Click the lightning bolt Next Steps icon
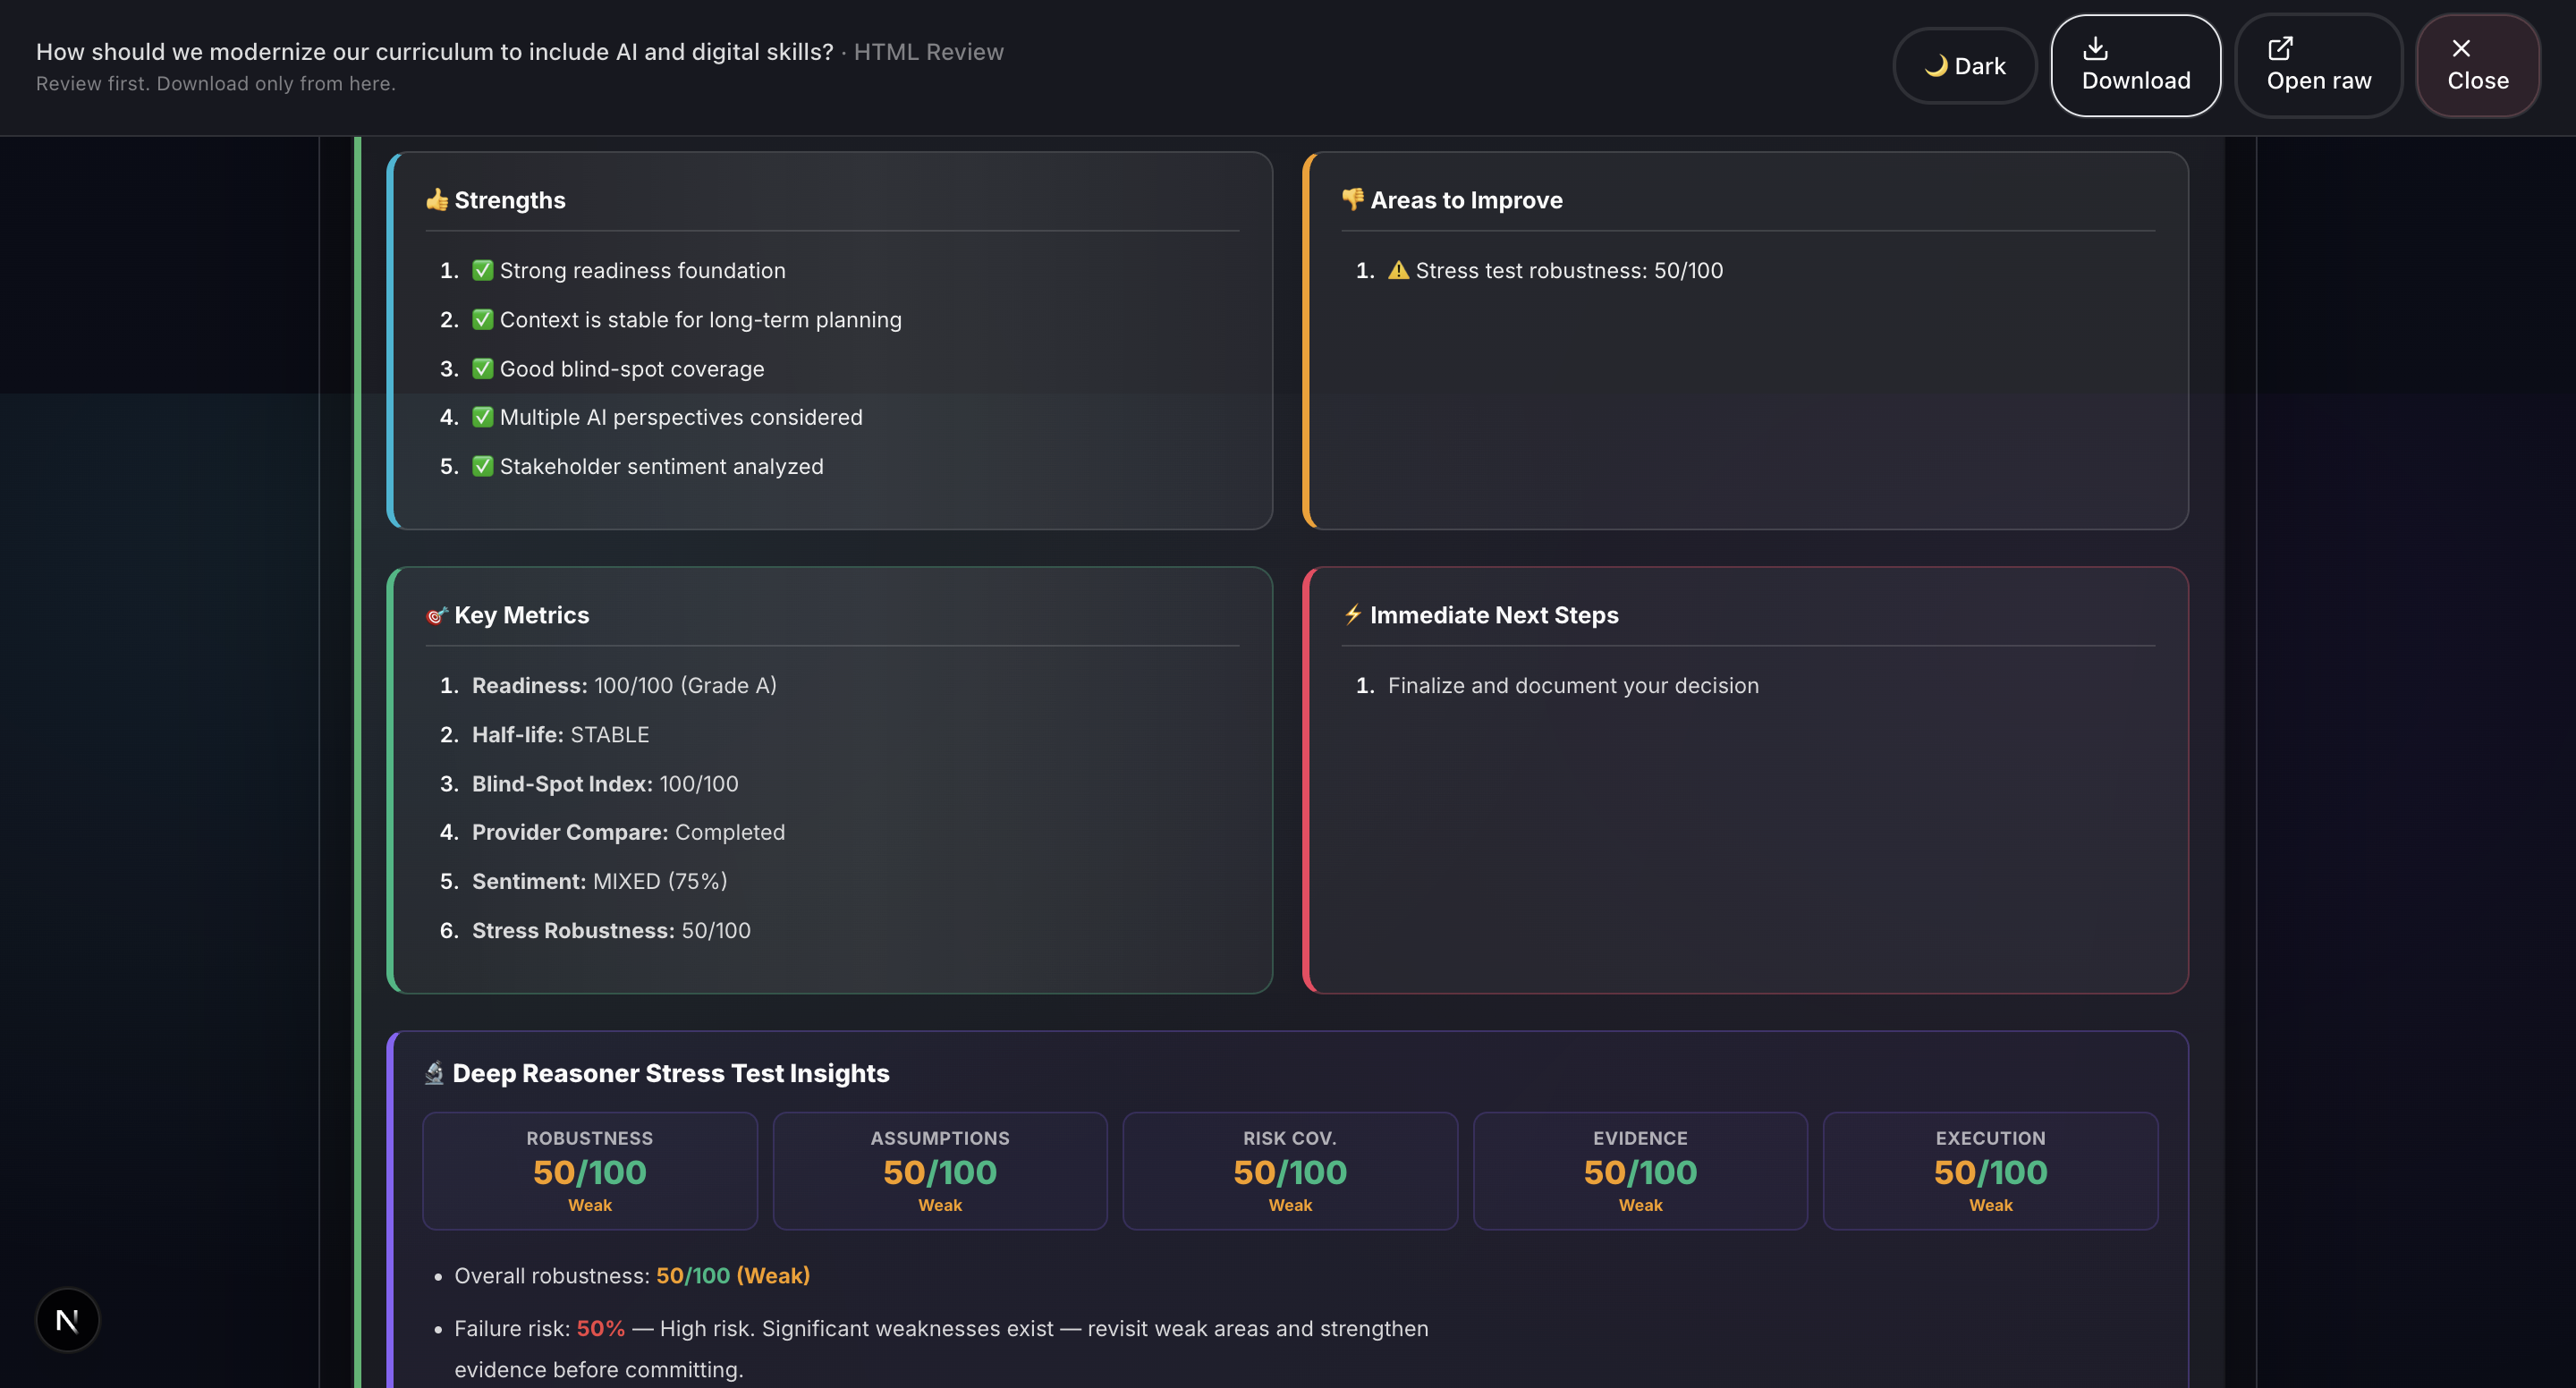The width and height of the screenshot is (2576, 1388). click(x=1352, y=614)
